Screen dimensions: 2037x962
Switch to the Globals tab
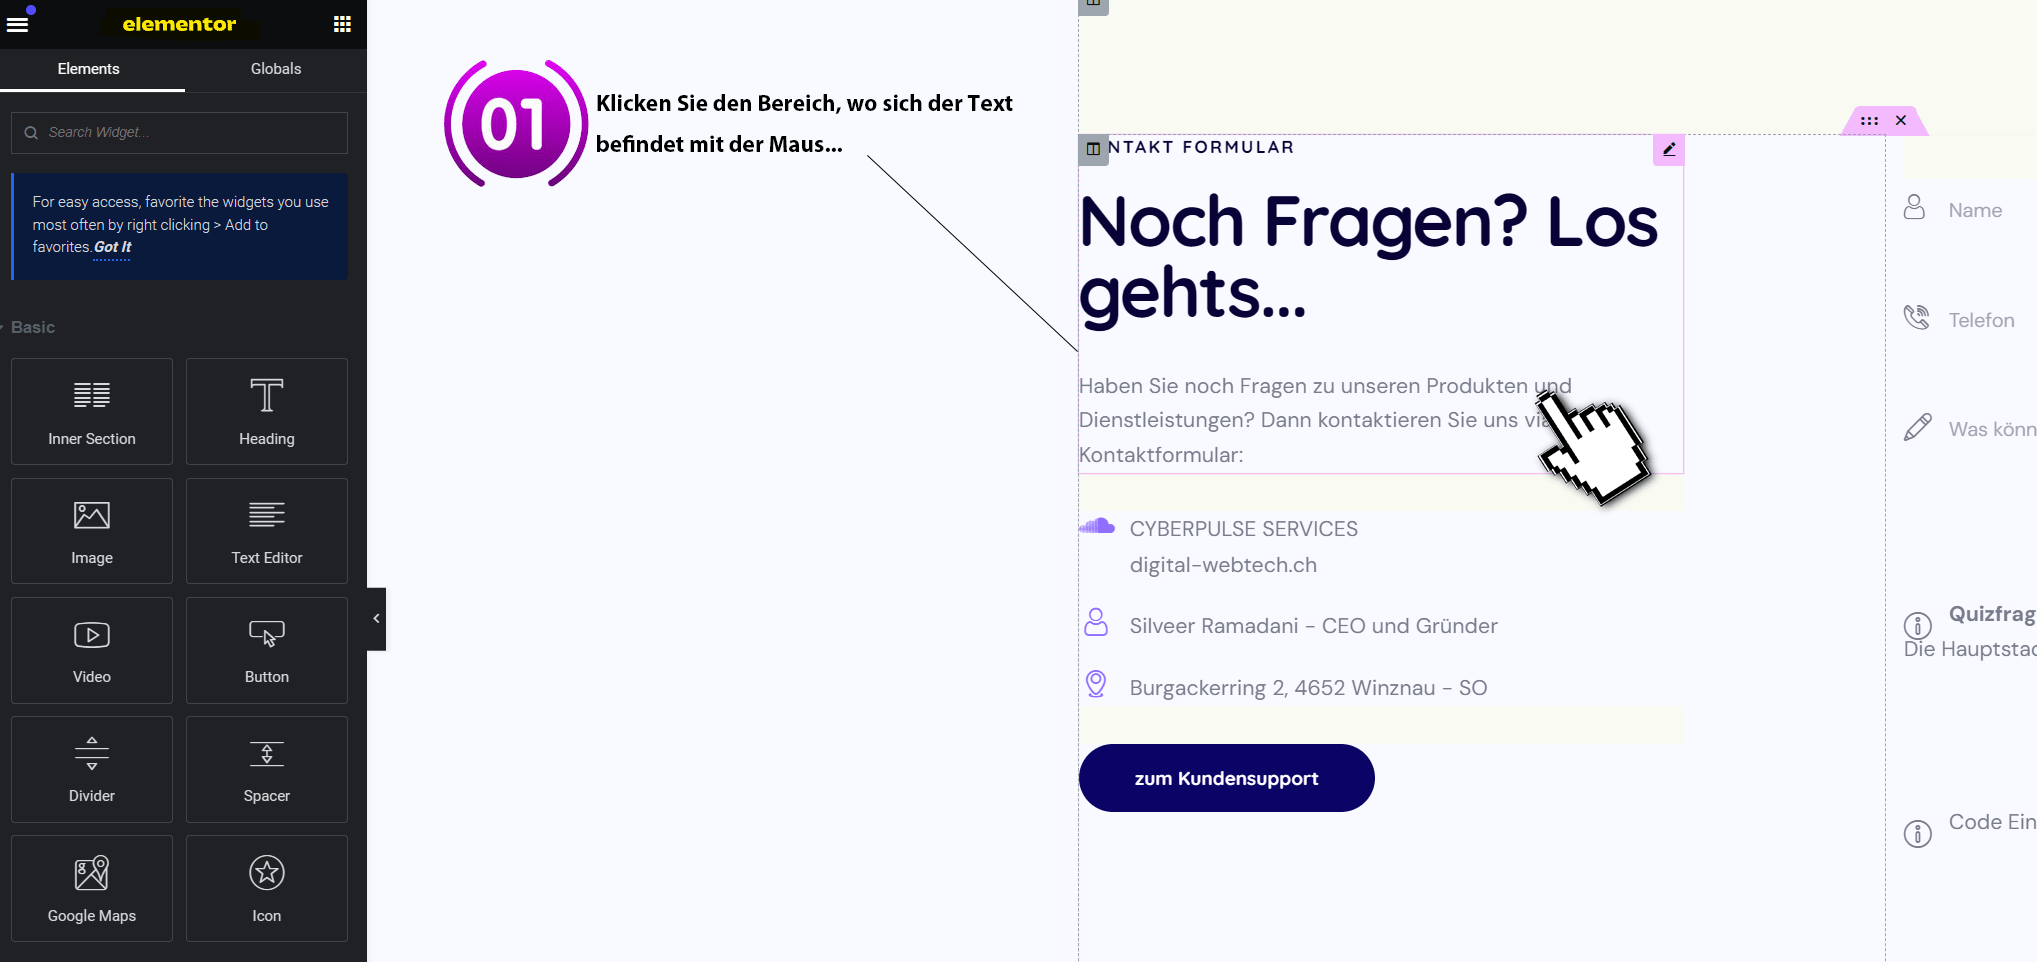click(x=275, y=69)
